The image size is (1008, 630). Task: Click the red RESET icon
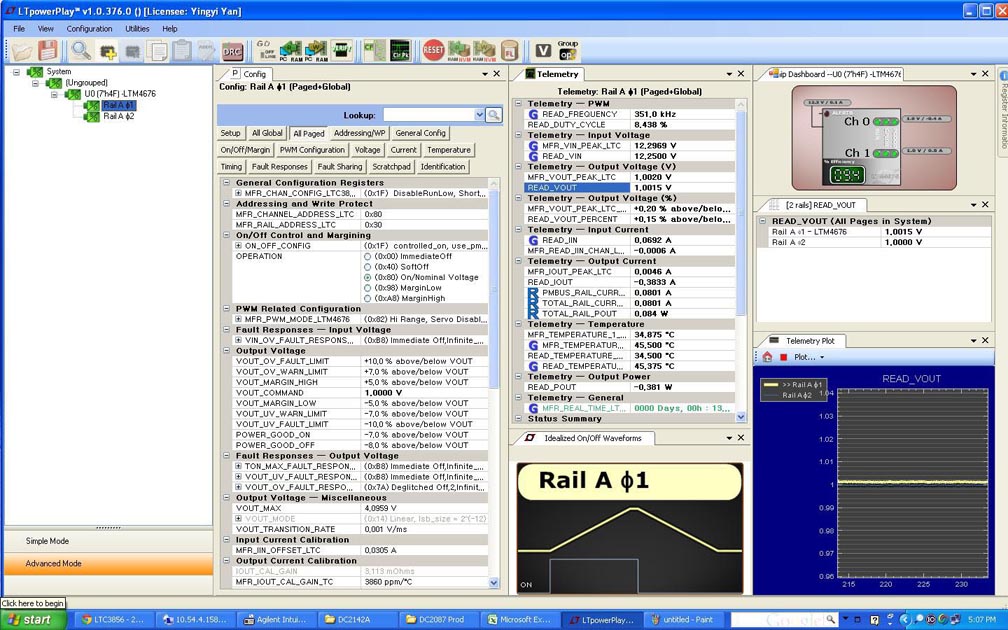[x=433, y=50]
